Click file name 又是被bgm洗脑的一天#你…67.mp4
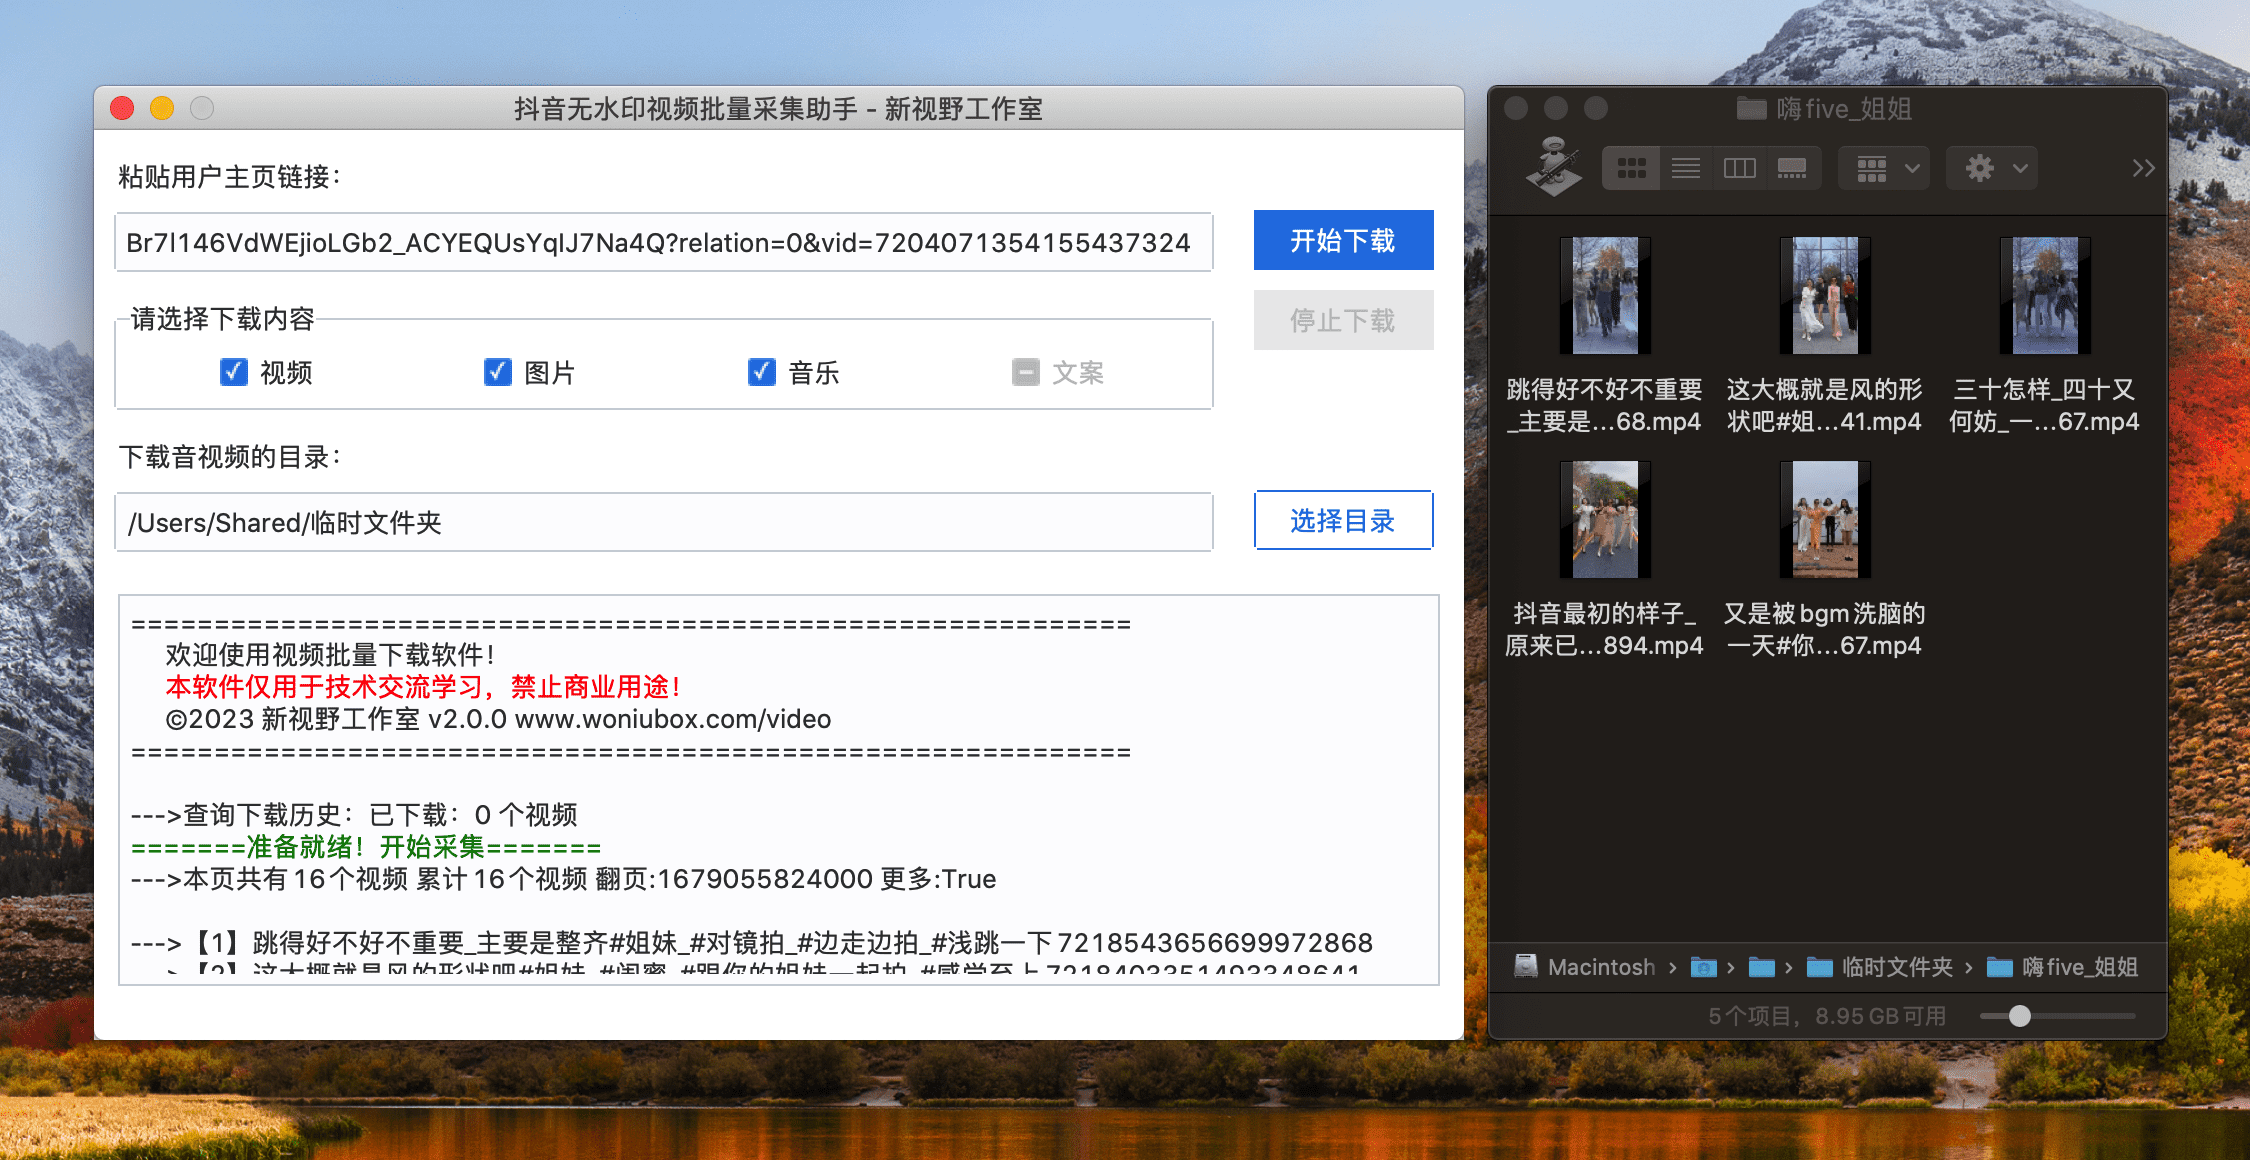 coord(1824,629)
